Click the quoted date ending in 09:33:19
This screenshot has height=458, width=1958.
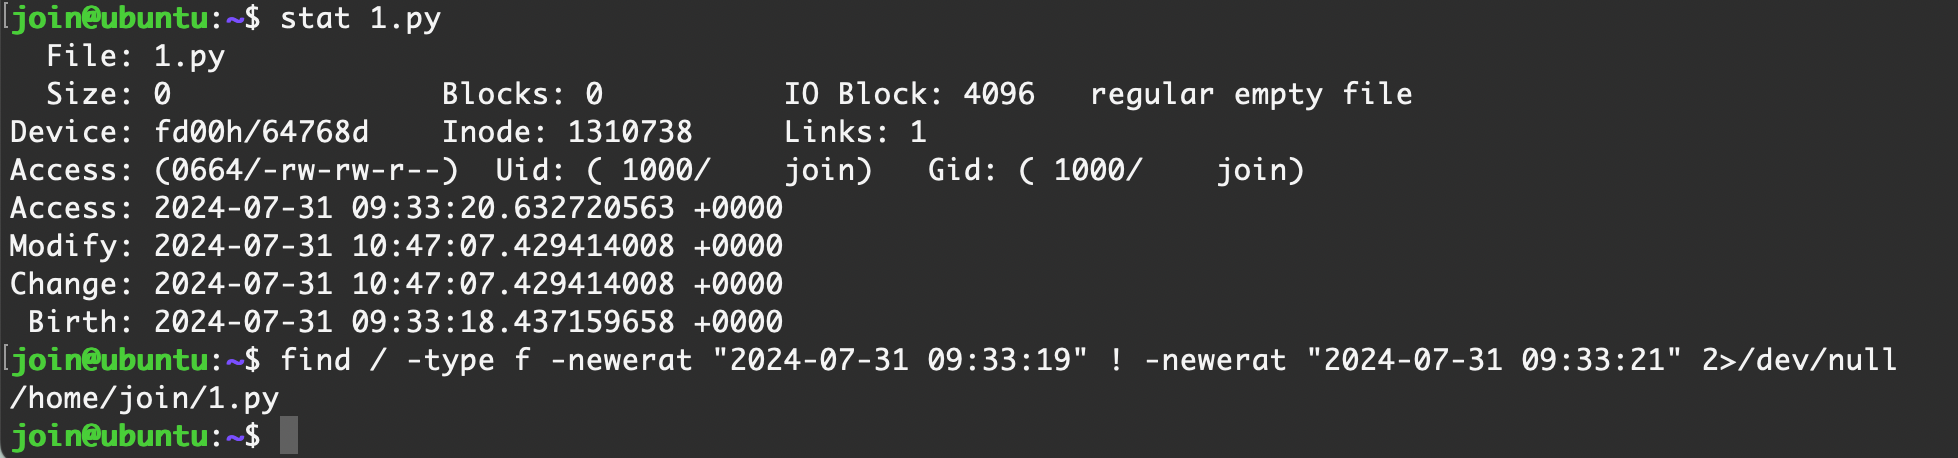(x=899, y=360)
